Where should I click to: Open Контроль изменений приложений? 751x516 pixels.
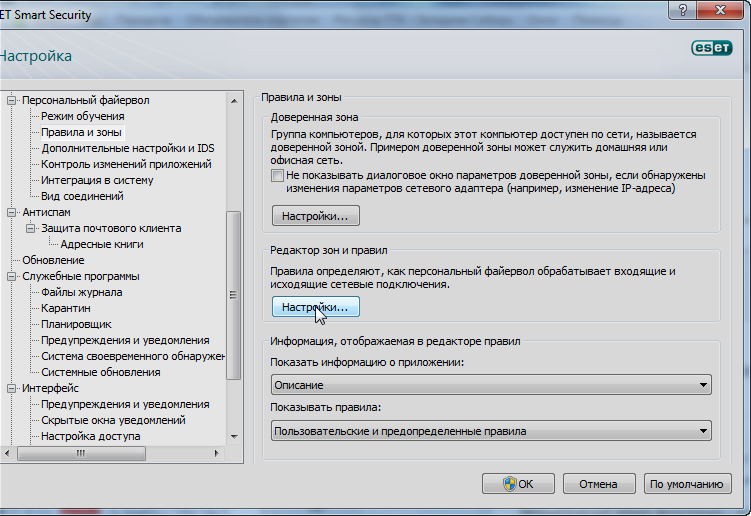(x=126, y=164)
